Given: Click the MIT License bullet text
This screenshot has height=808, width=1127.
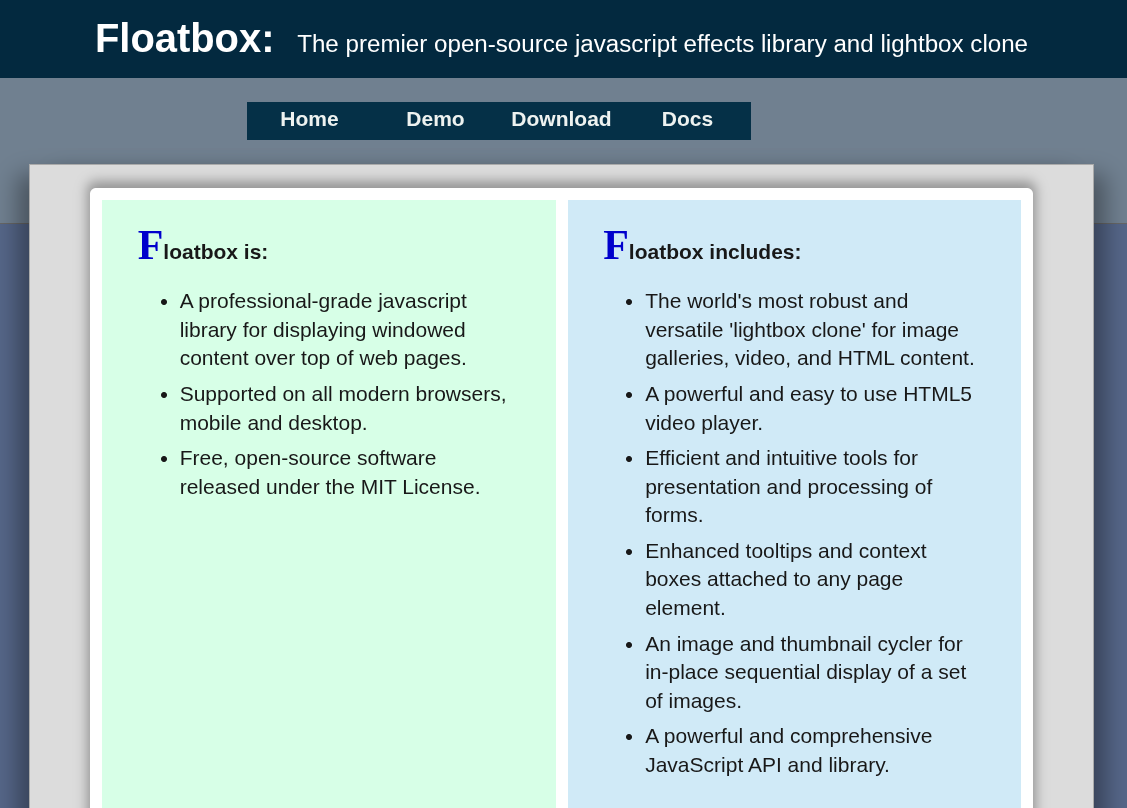Looking at the screenshot, I should click(330, 472).
